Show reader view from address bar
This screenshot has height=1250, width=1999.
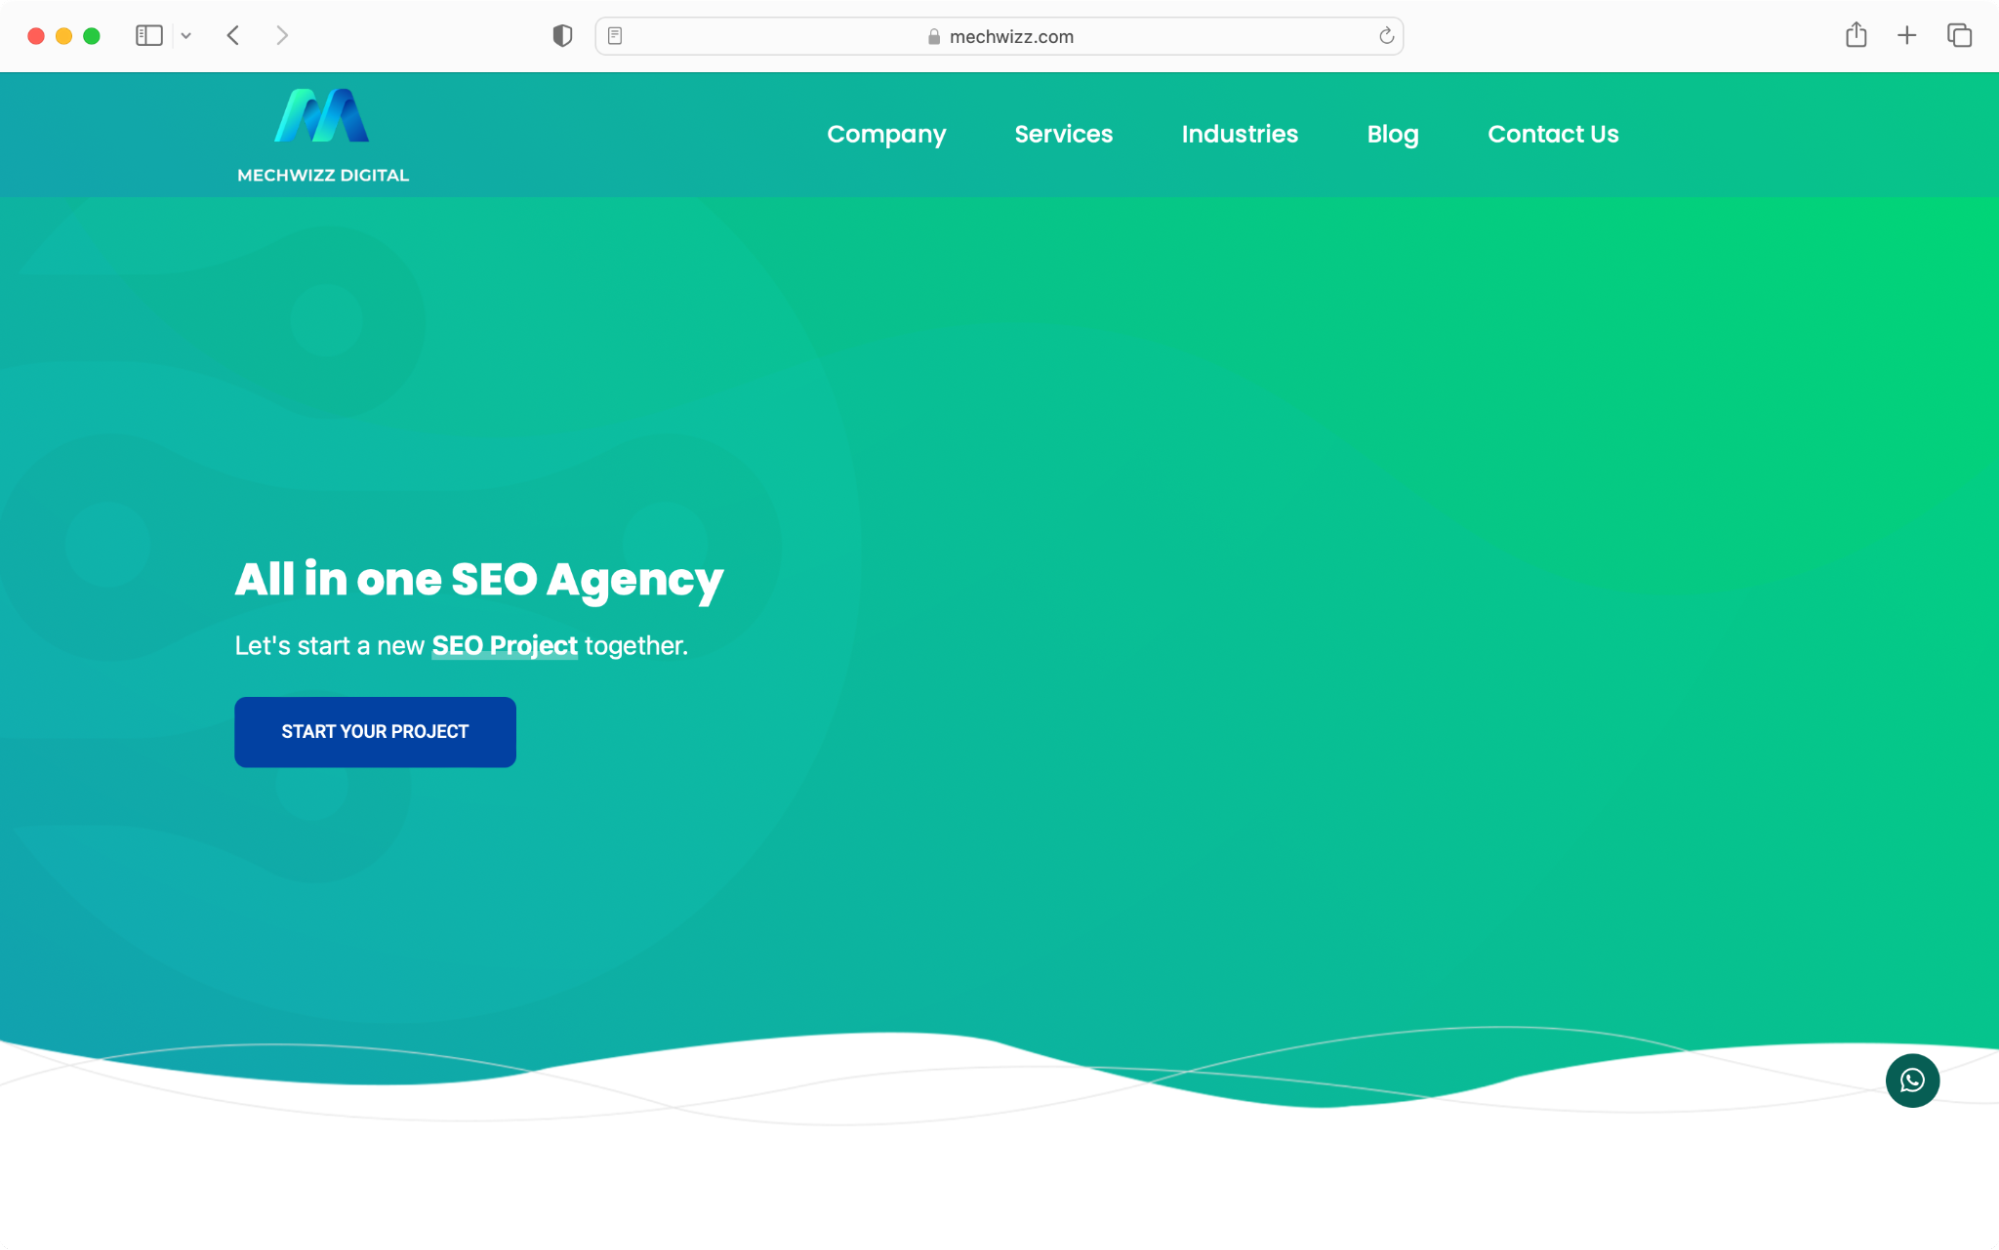click(615, 36)
